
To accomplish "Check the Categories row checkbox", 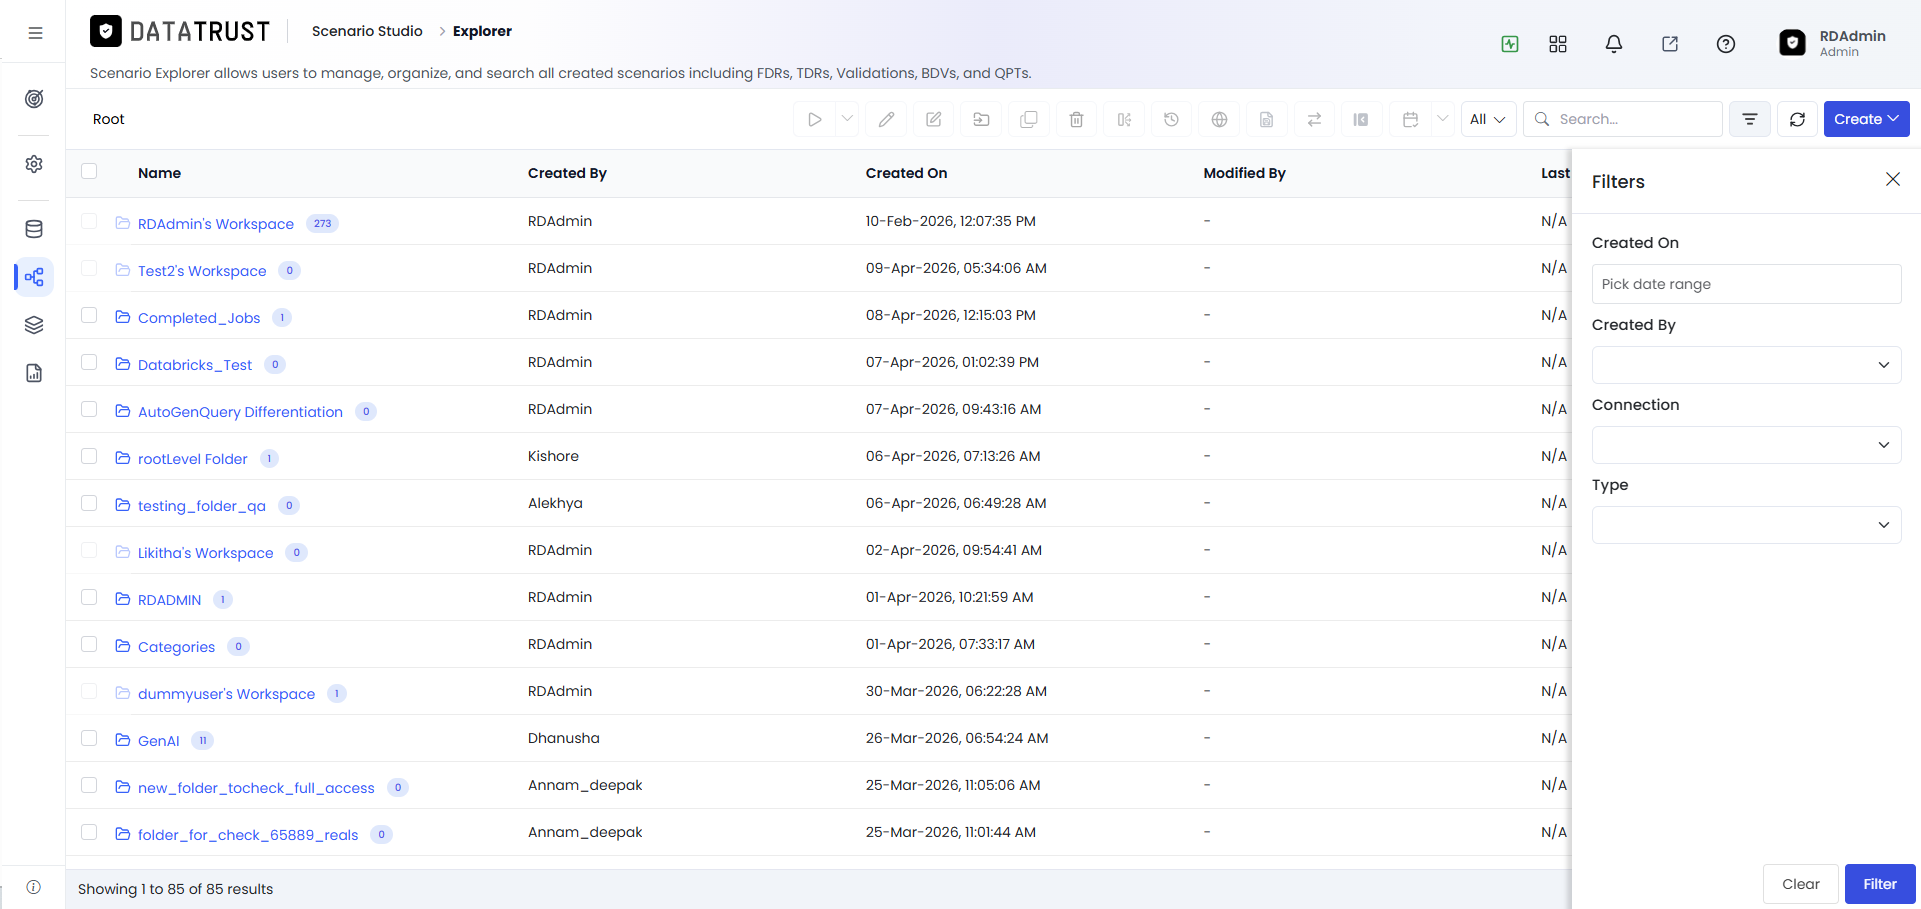I will (x=89, y=644).
